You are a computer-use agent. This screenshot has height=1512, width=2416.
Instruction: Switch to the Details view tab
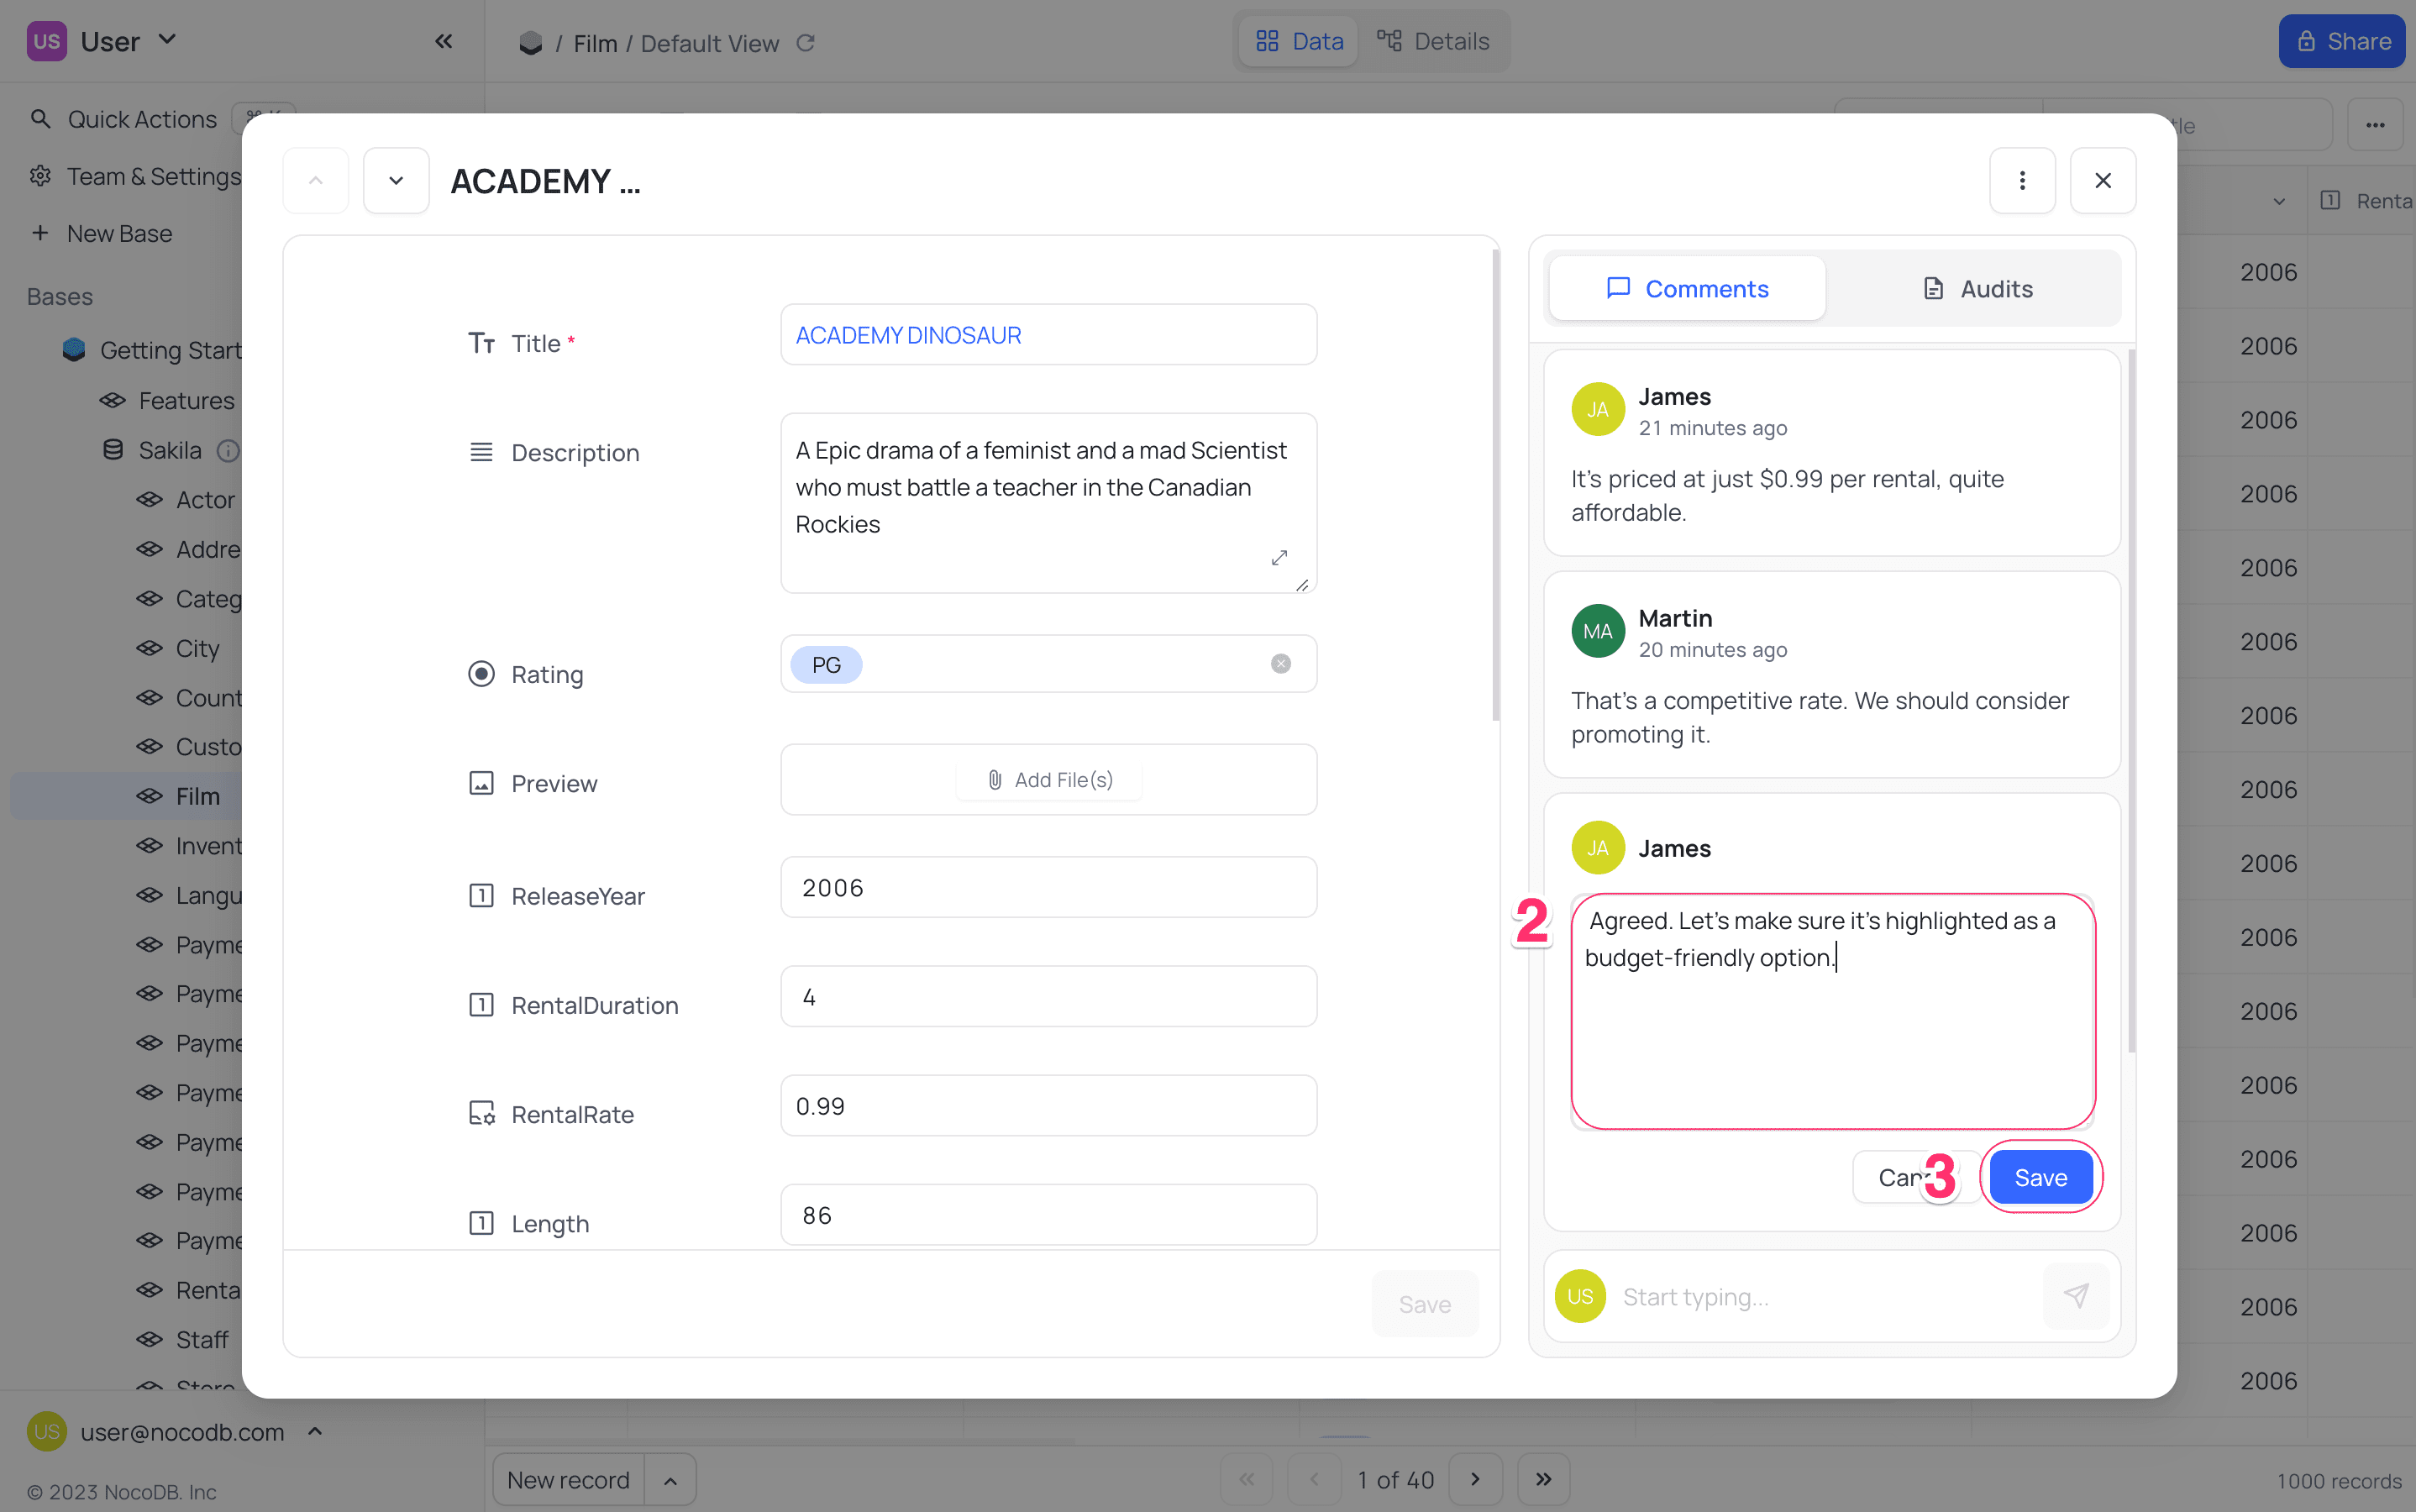coord(1433,41)
